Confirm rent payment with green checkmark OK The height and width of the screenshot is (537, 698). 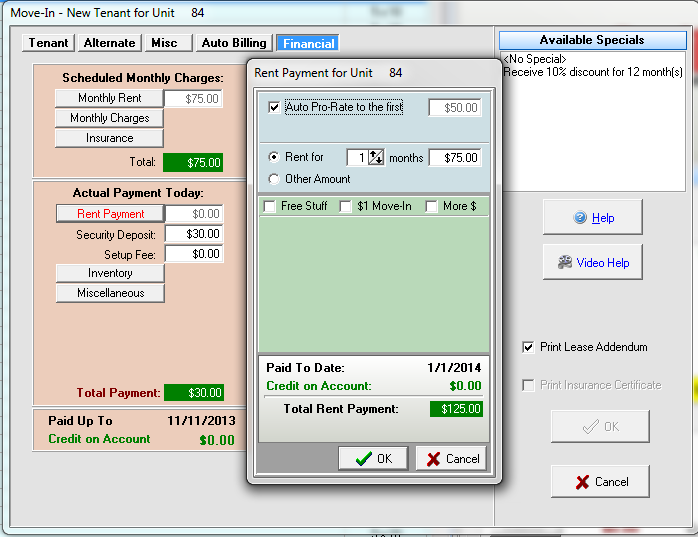[373, 459]
